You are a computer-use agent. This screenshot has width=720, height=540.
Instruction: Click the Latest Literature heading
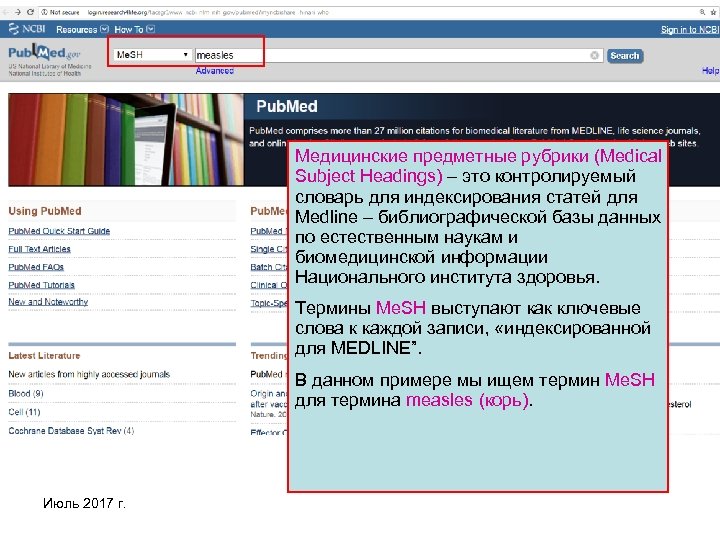coord(44,356)
